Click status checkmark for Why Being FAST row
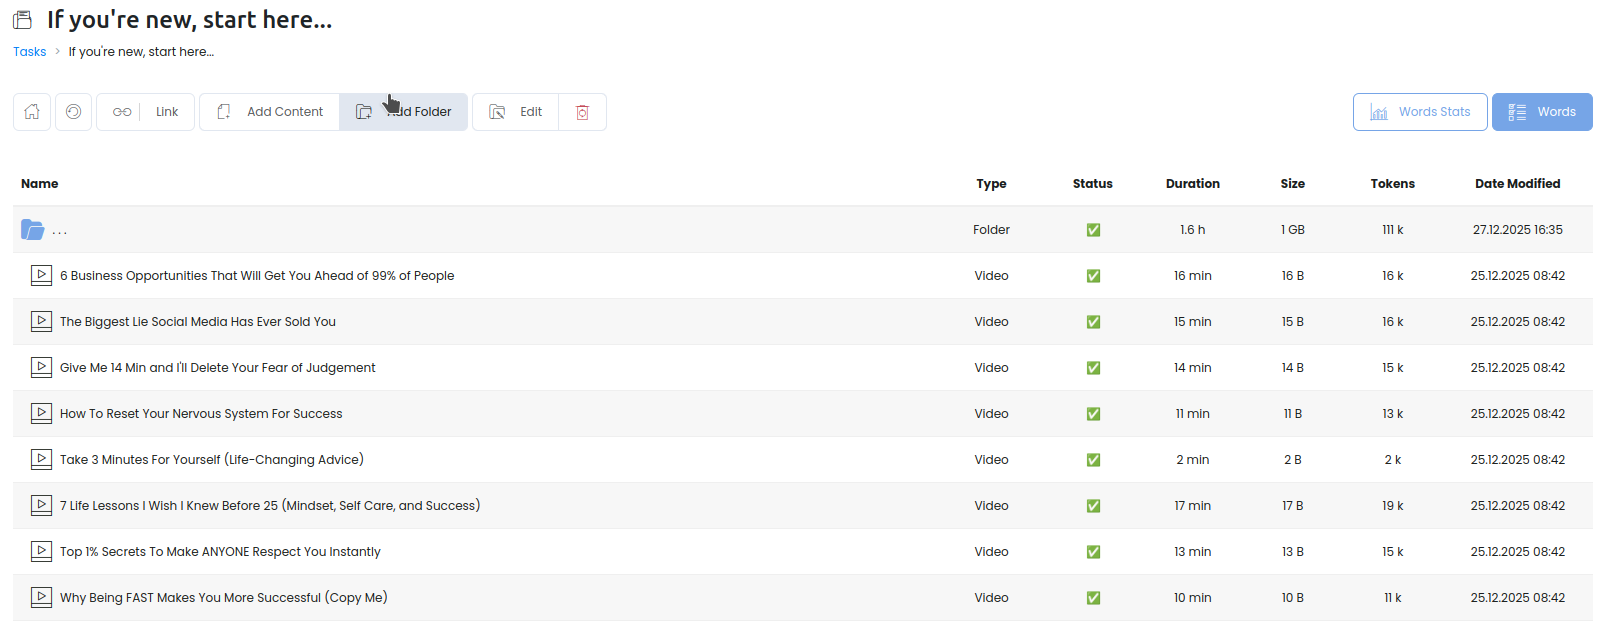This screenshot has height=630, width=1606. pyautogui.click(x=1093, y=598)
